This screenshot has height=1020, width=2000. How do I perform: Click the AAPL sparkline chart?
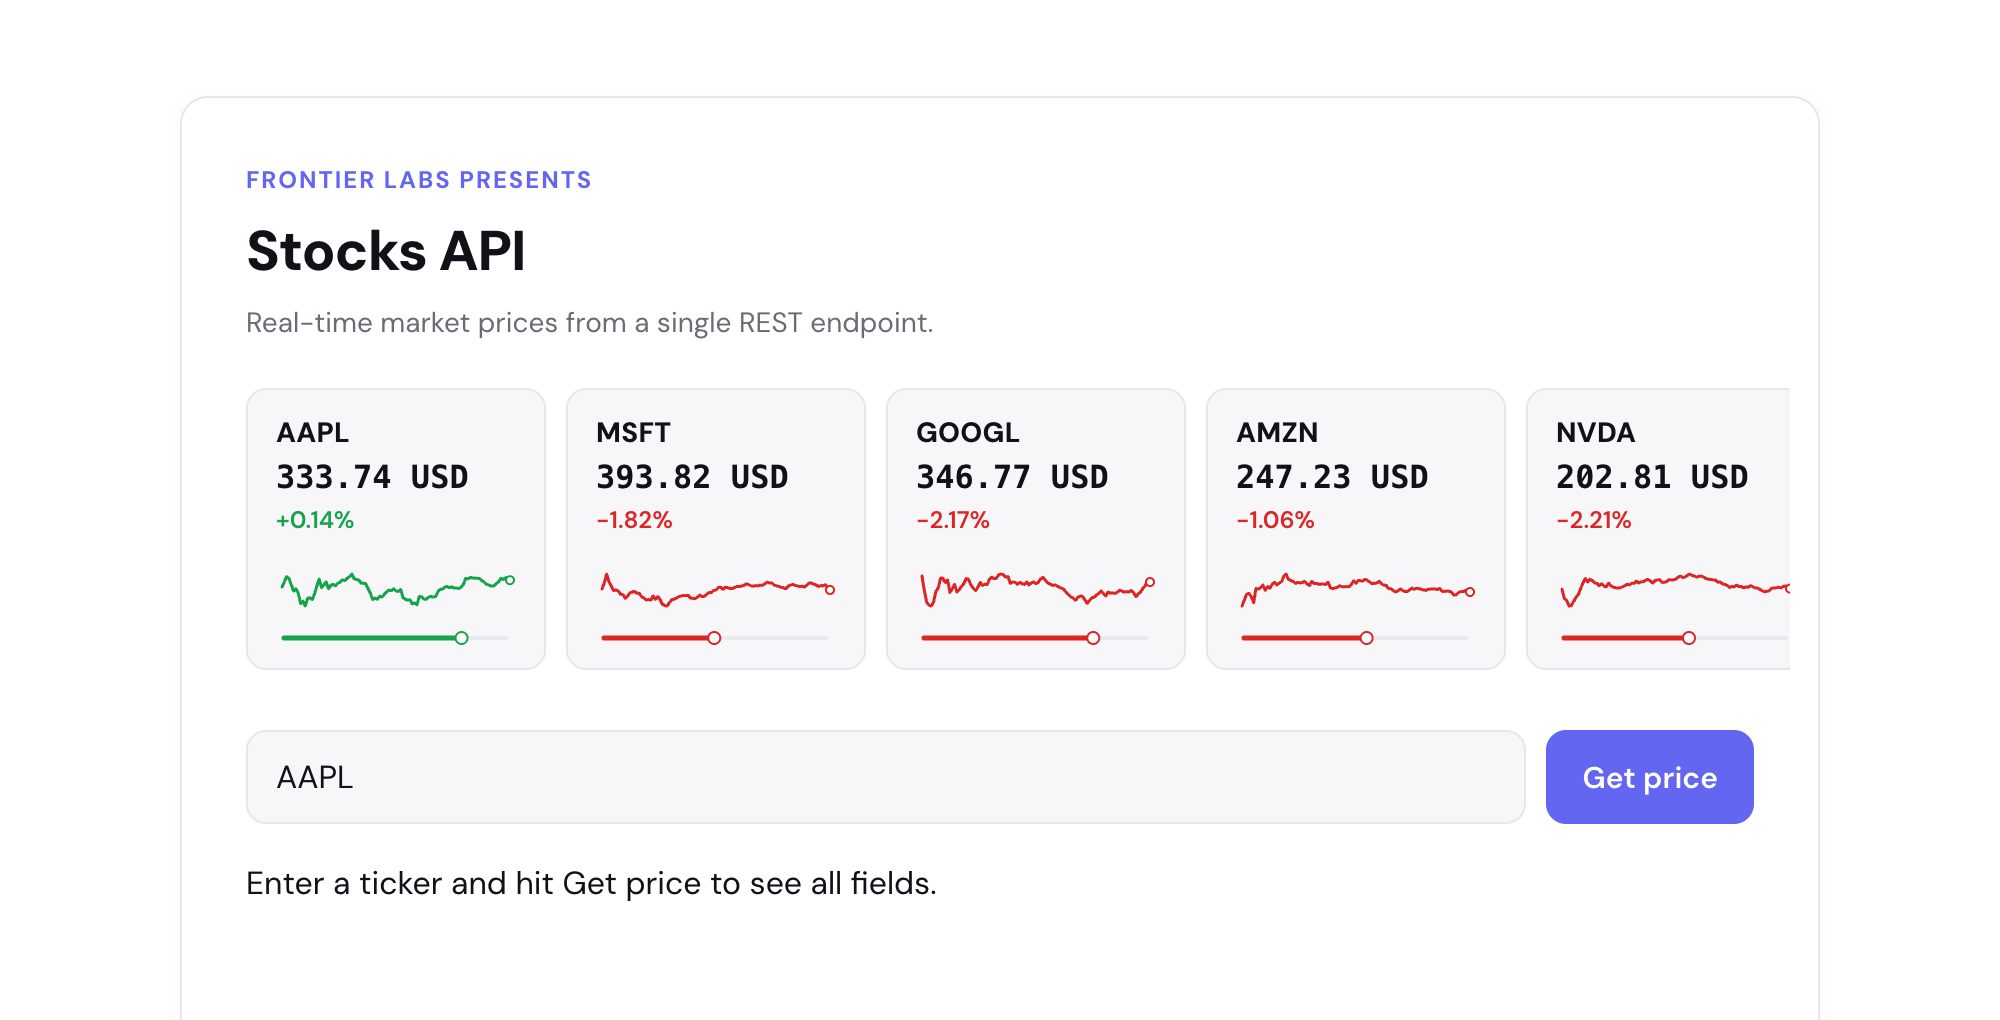coord(397,590)
